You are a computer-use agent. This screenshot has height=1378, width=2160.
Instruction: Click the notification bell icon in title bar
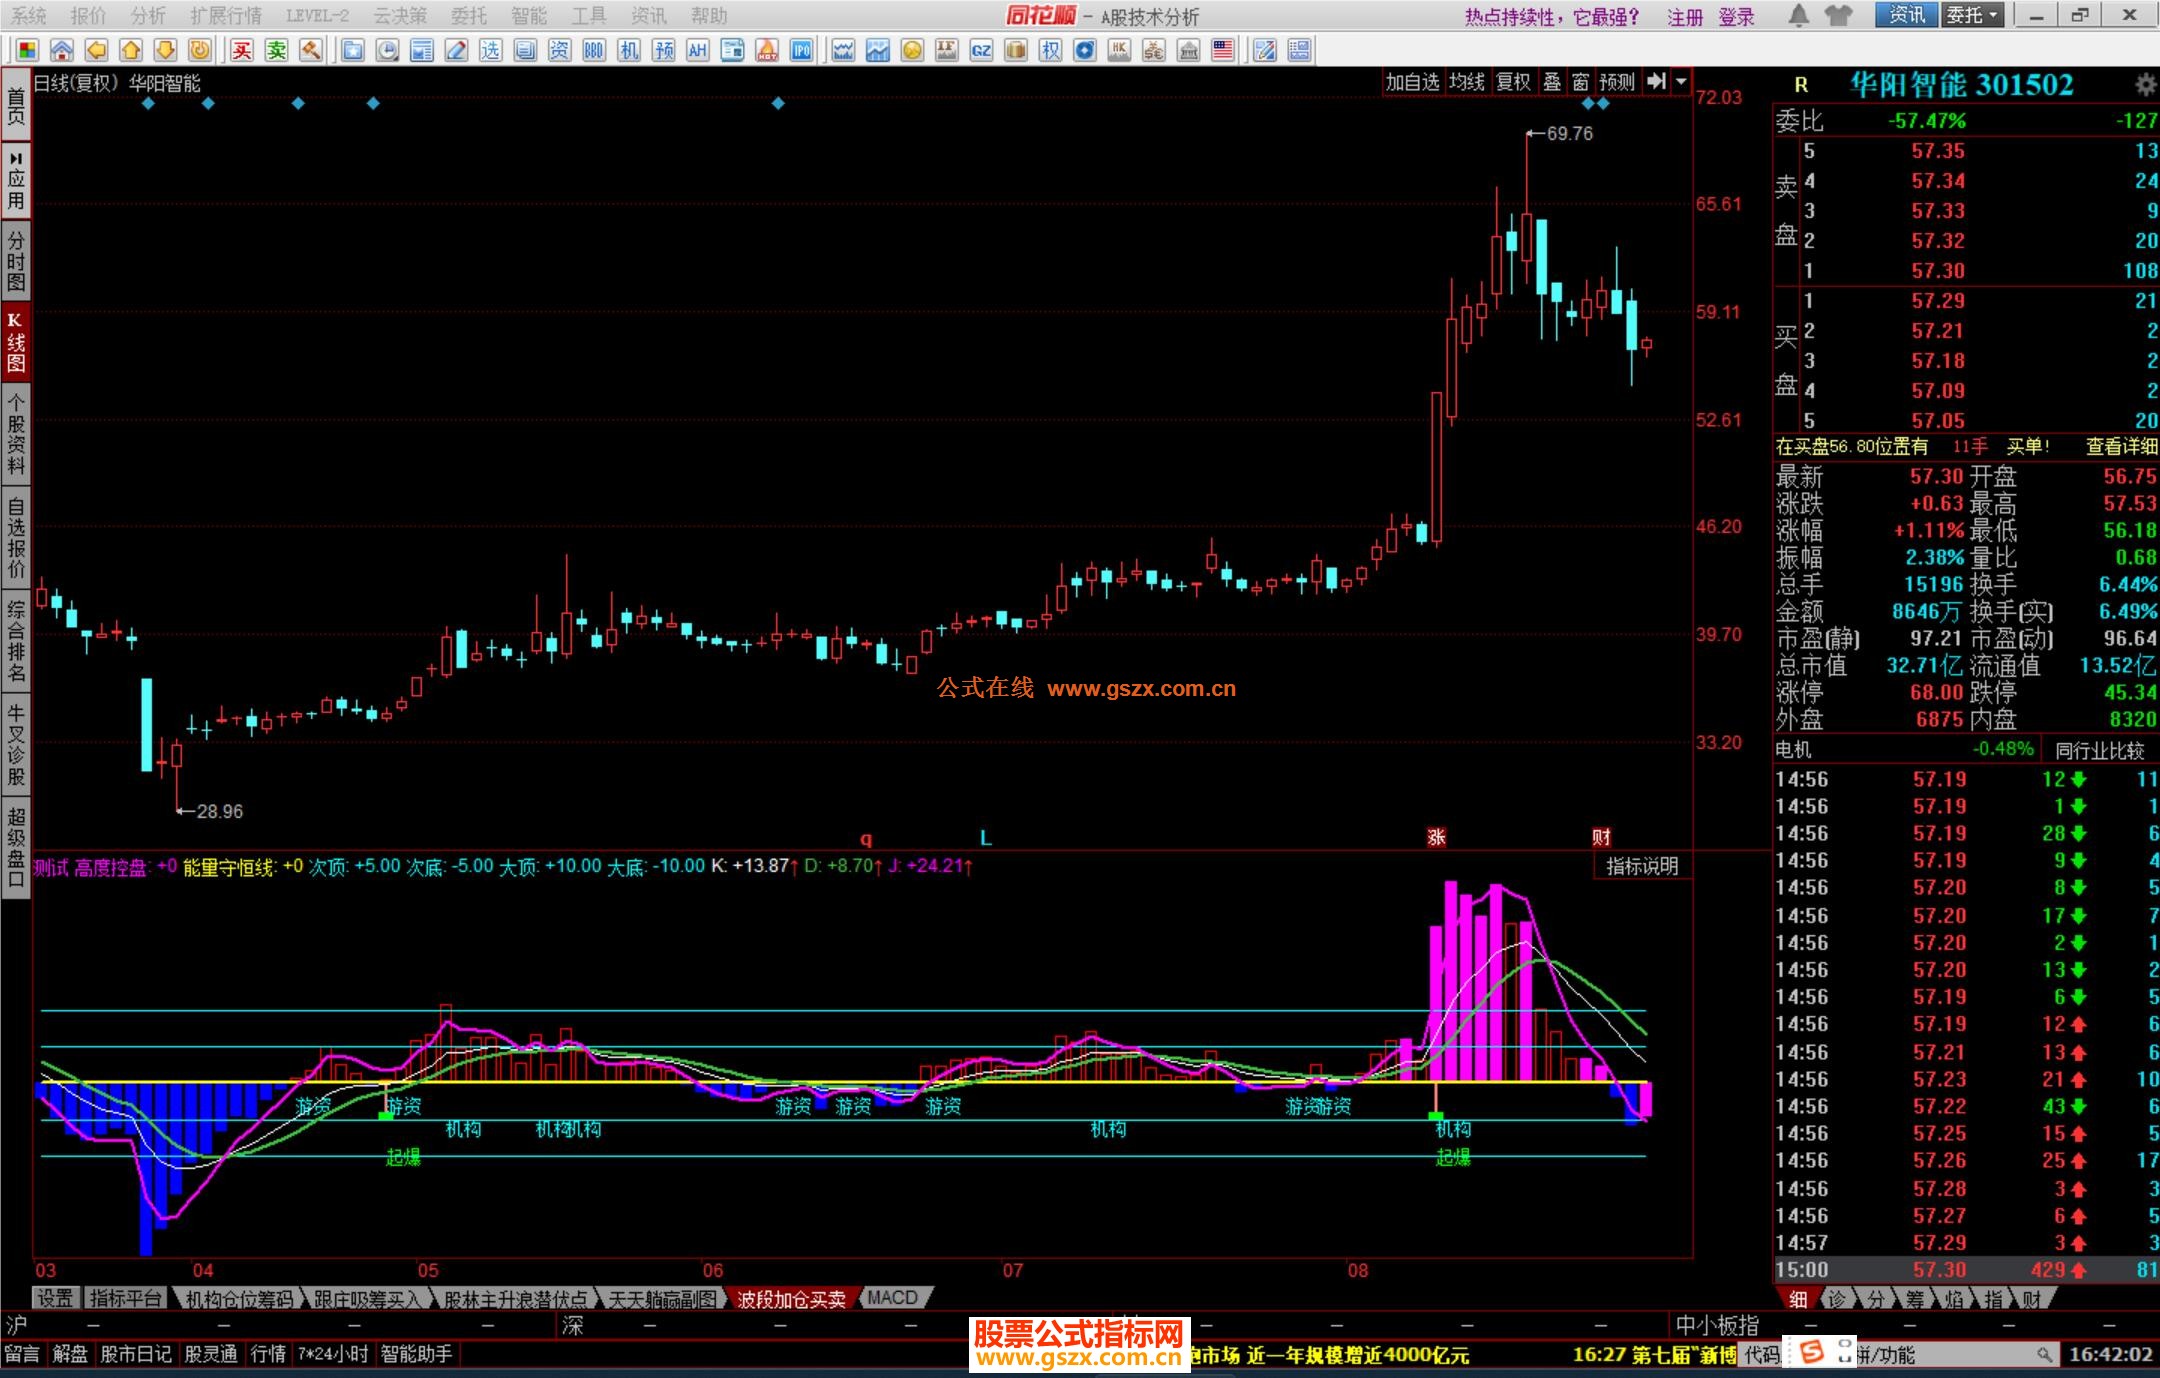tap(1798, 15)
